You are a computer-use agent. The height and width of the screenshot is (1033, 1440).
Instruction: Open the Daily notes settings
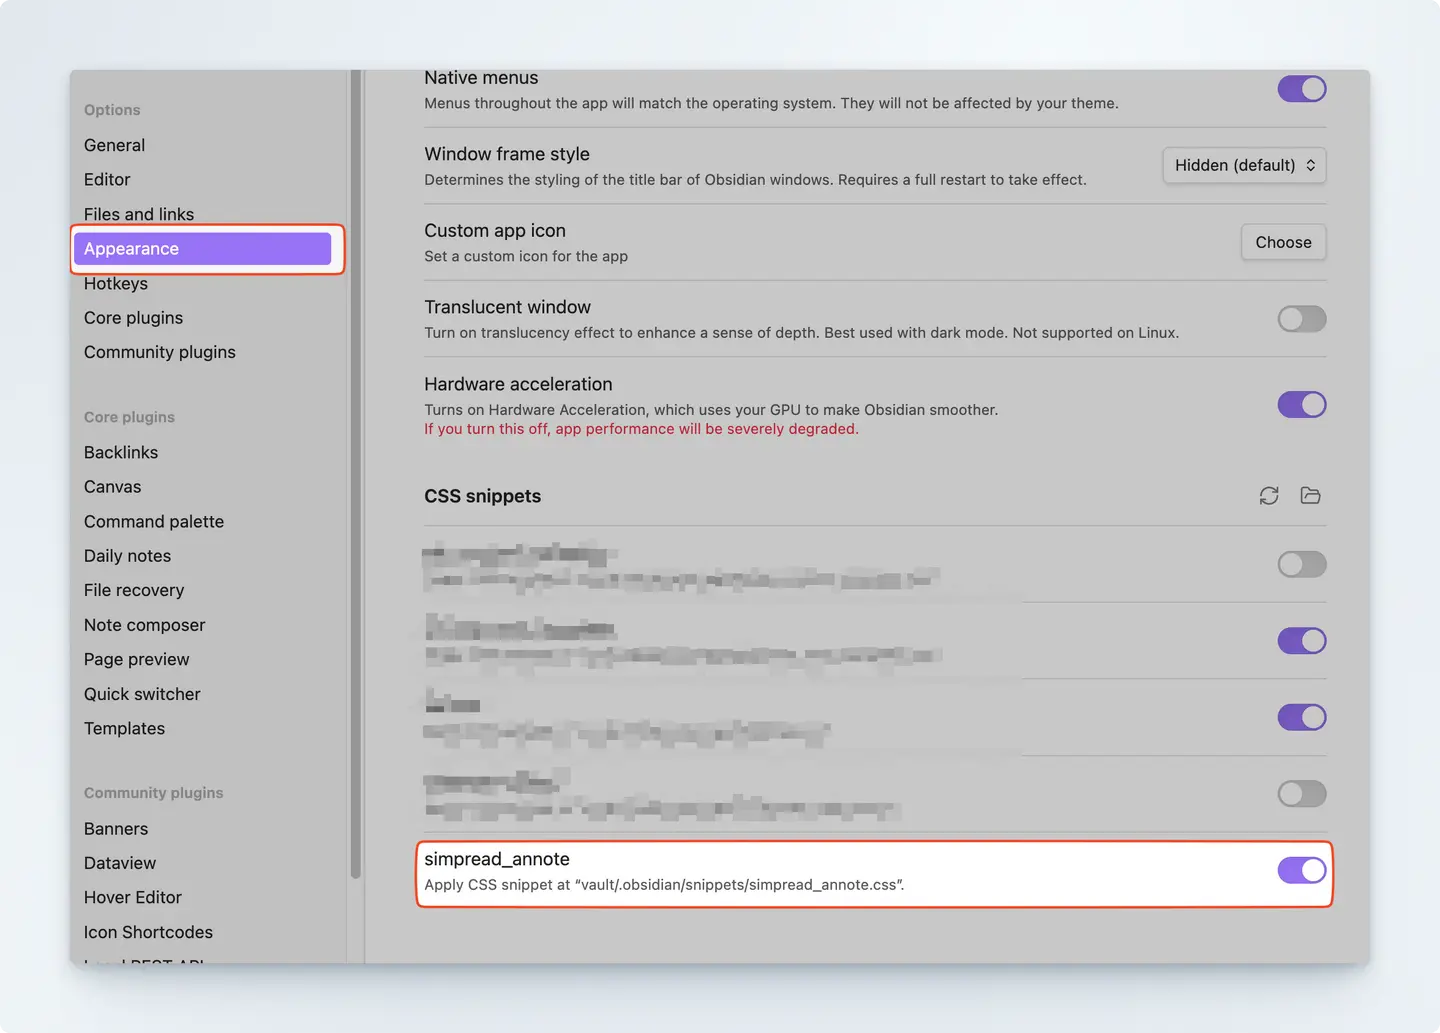(x=127, y=556)
